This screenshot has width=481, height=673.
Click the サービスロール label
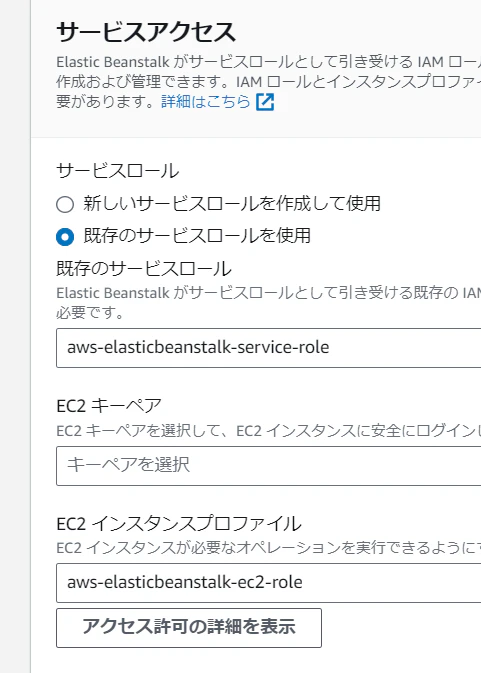point(118,171)
